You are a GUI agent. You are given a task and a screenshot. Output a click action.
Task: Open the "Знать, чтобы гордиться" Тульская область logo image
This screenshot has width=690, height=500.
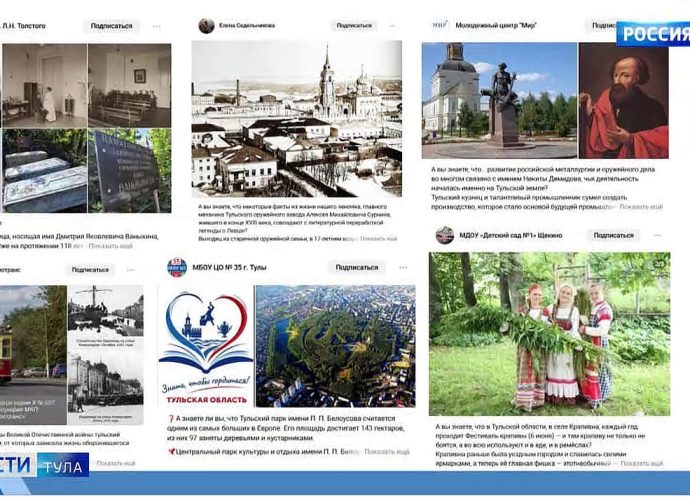tap(206, 346)
